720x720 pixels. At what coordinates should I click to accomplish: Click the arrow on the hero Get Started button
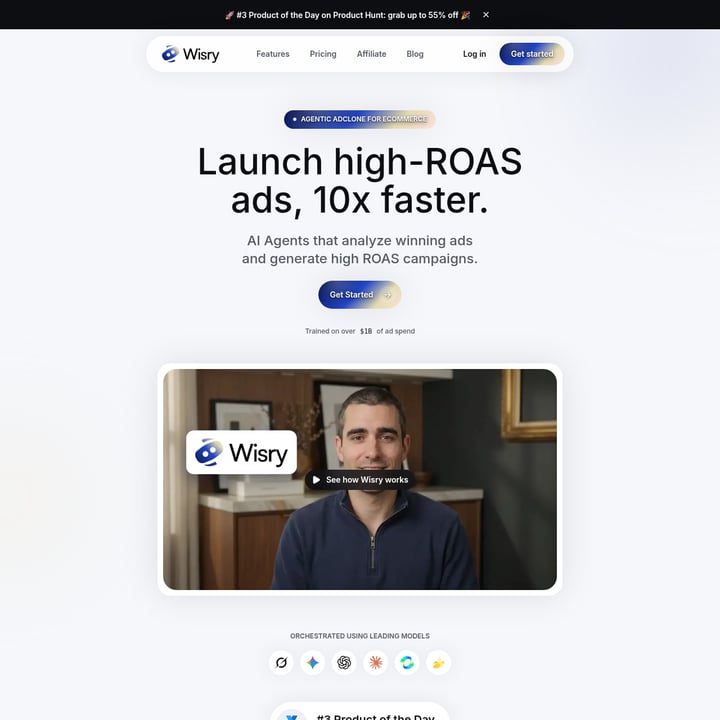click(x=388, y=295)
